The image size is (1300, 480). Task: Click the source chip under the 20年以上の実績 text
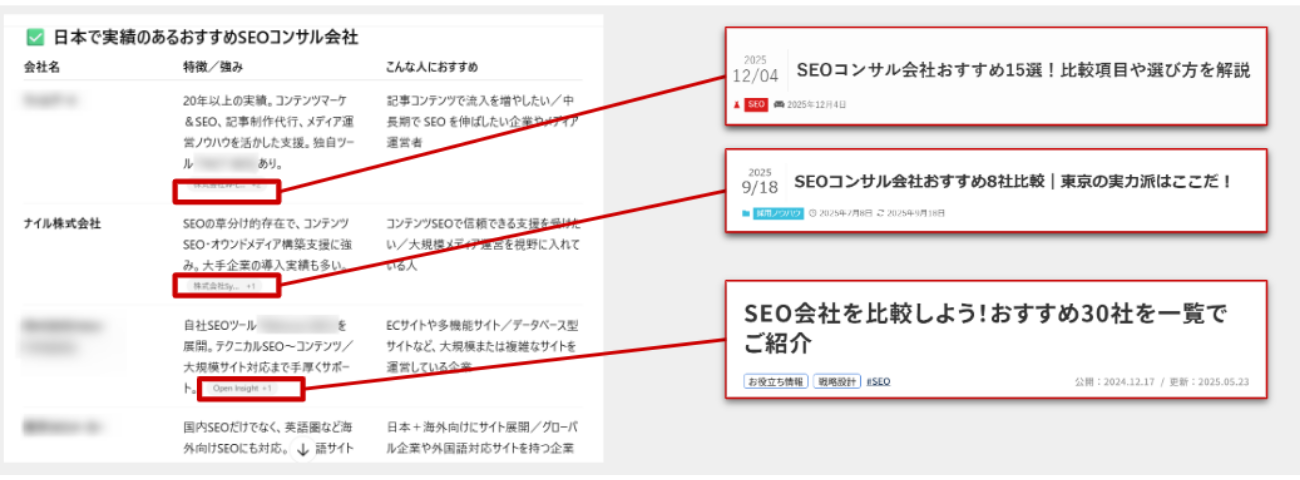coord(228,184)
